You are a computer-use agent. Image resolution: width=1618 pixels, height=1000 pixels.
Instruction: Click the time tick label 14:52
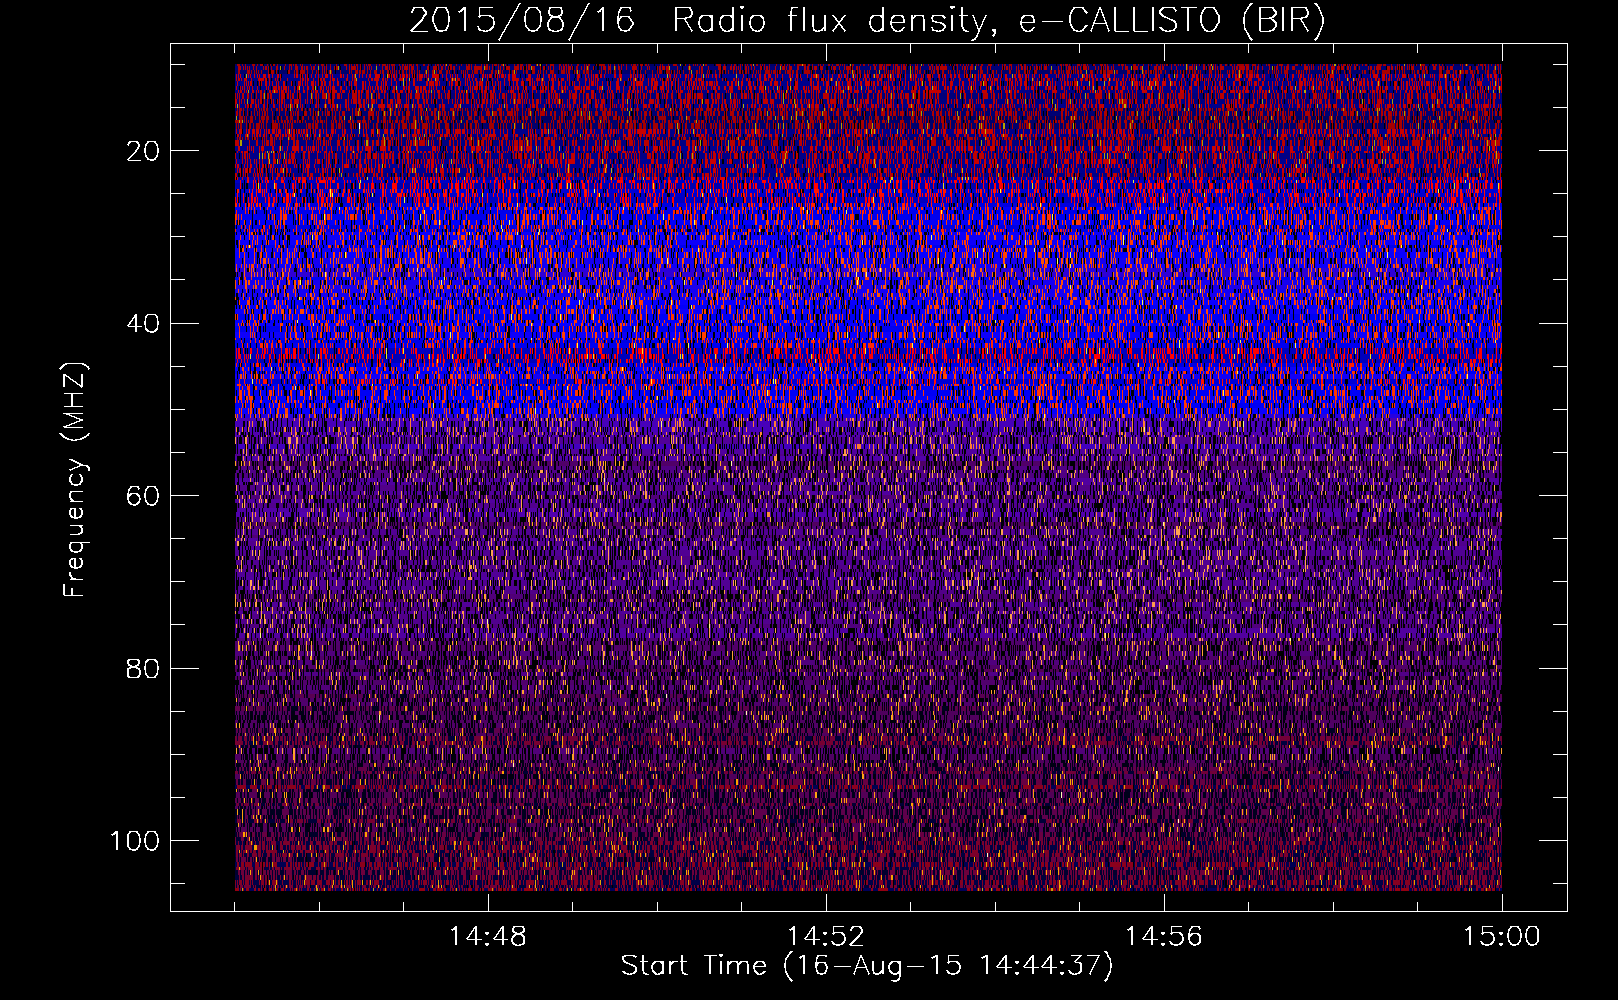click(x=826, y=937)
